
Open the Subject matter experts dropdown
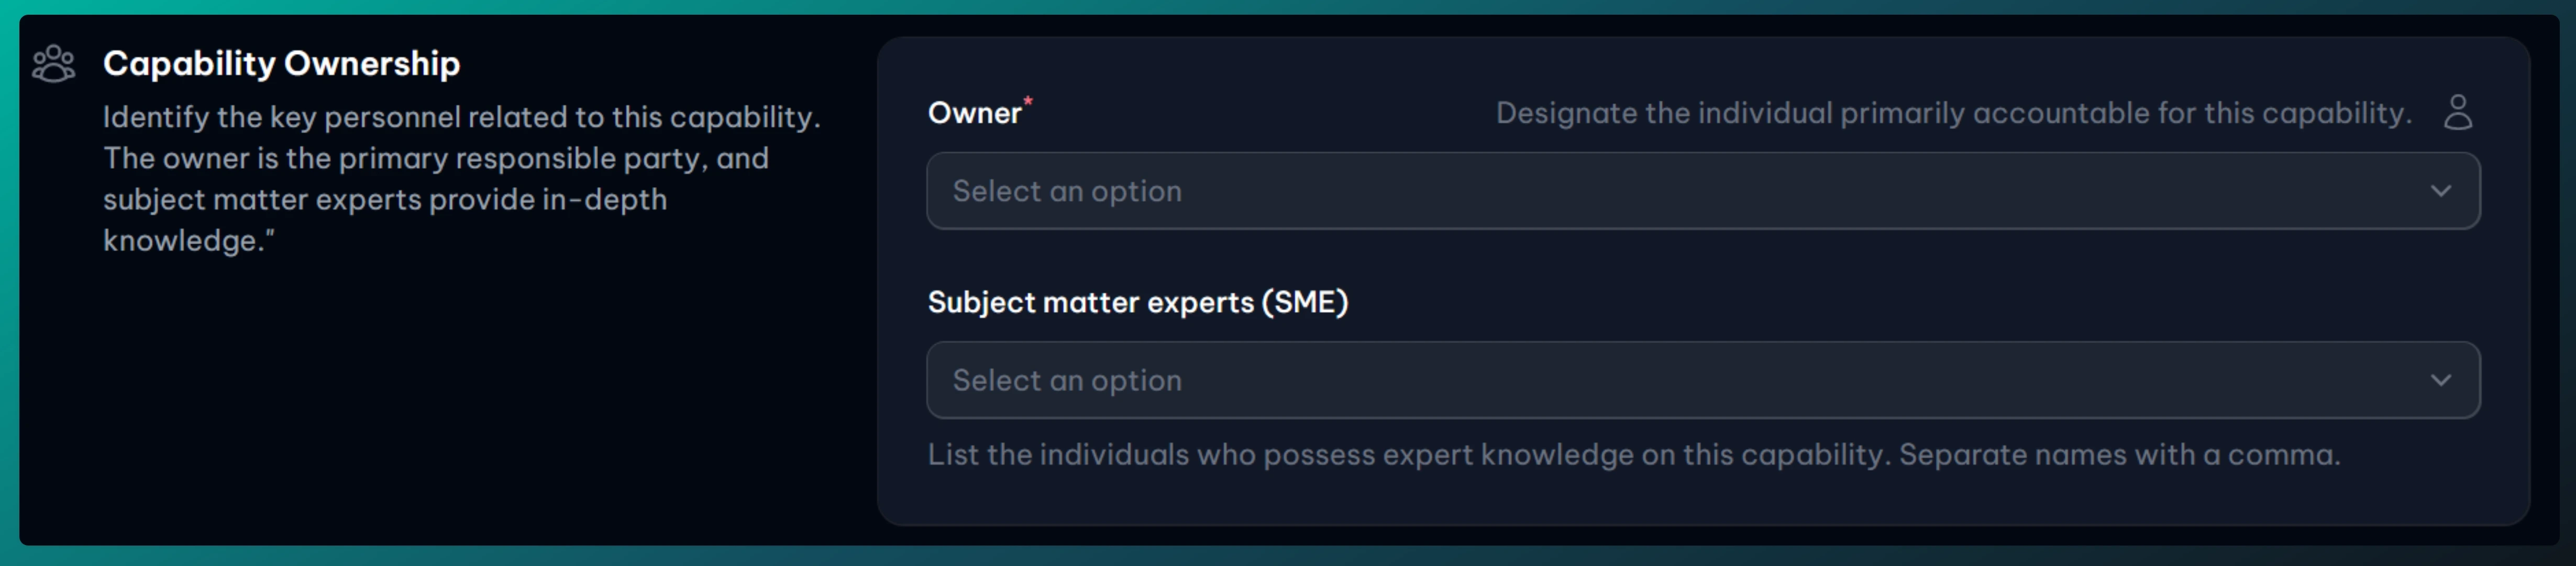click(1702, 380)
